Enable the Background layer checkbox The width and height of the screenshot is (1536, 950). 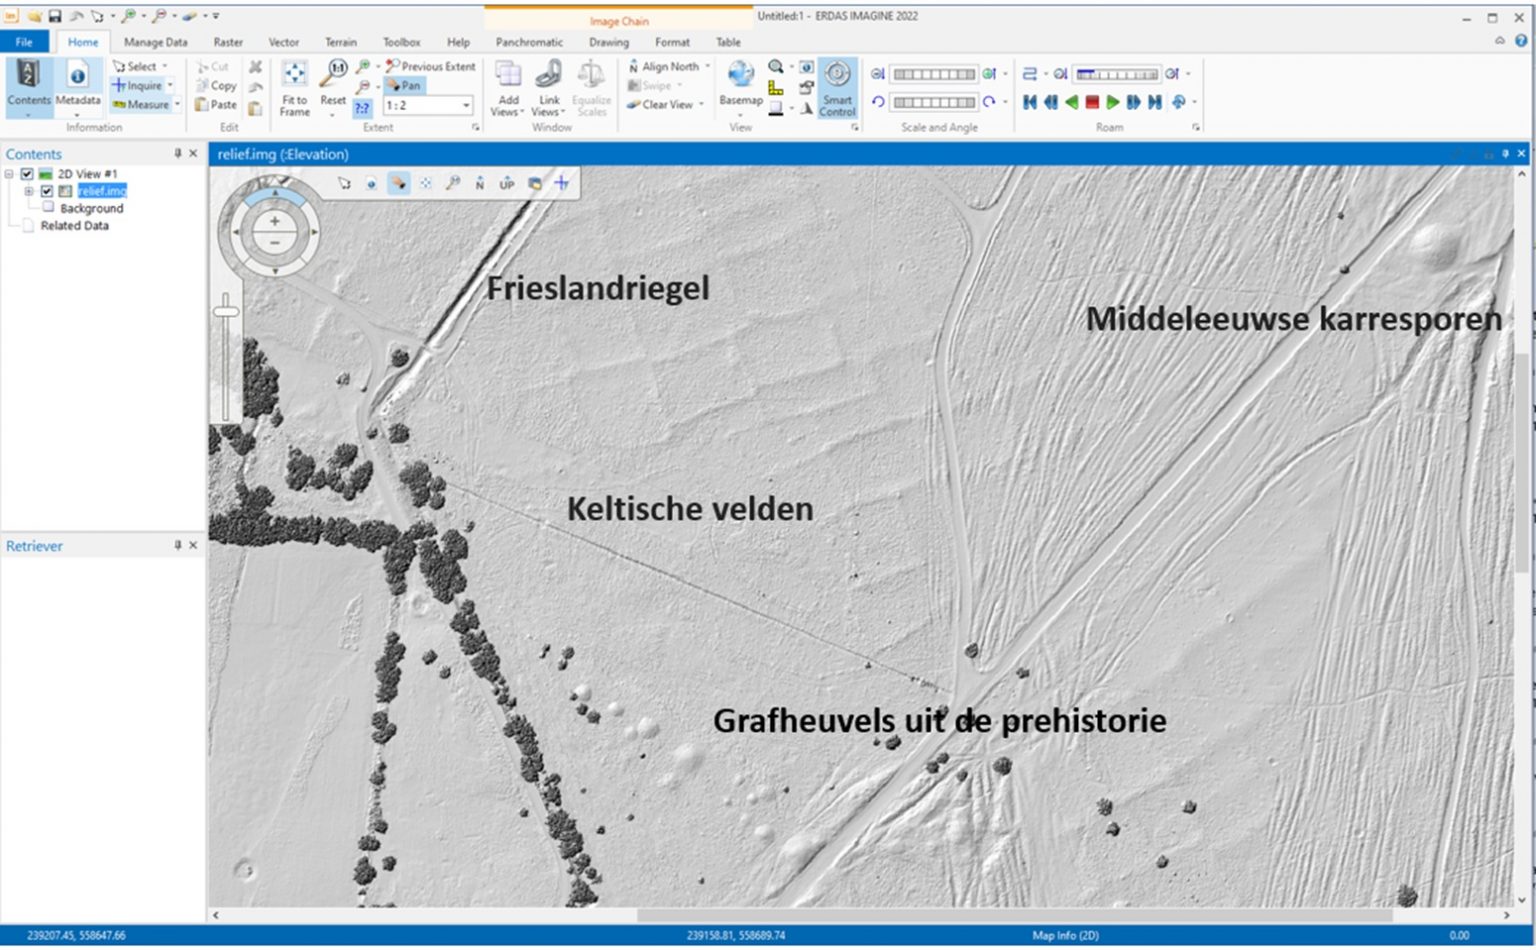click(x=47, y=208)
